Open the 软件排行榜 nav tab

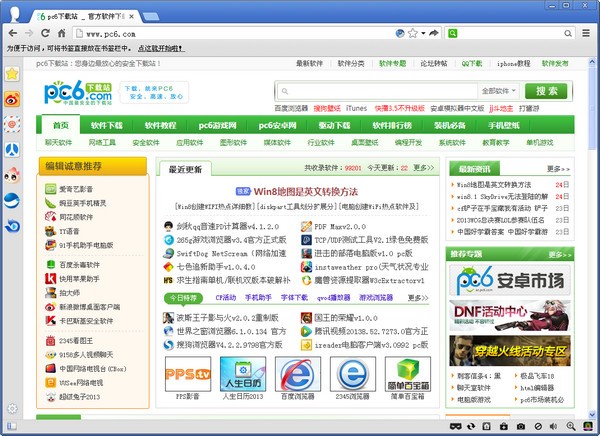(x=392, y=125)
